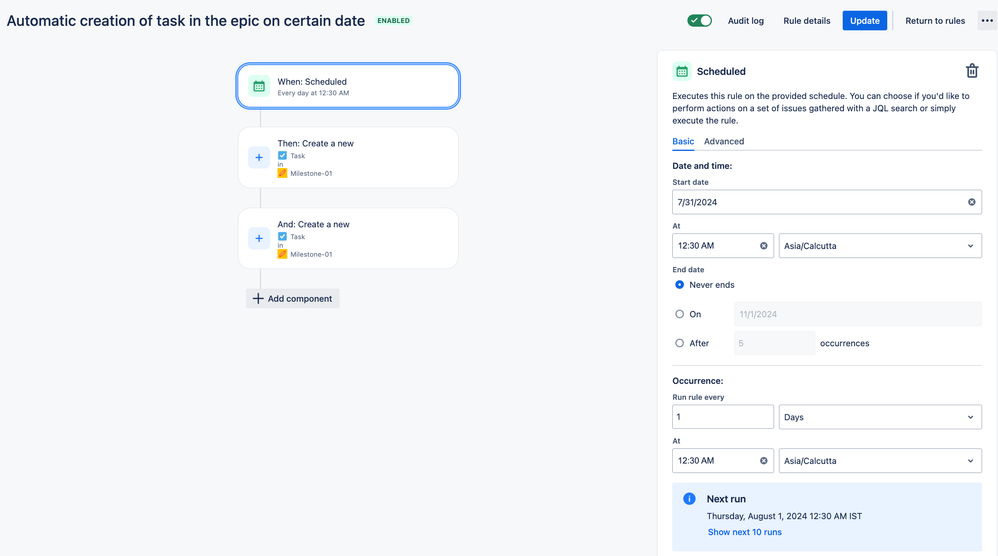
Task: Click the rule title Automatic creation of task
Action: [x=186, y=20]
